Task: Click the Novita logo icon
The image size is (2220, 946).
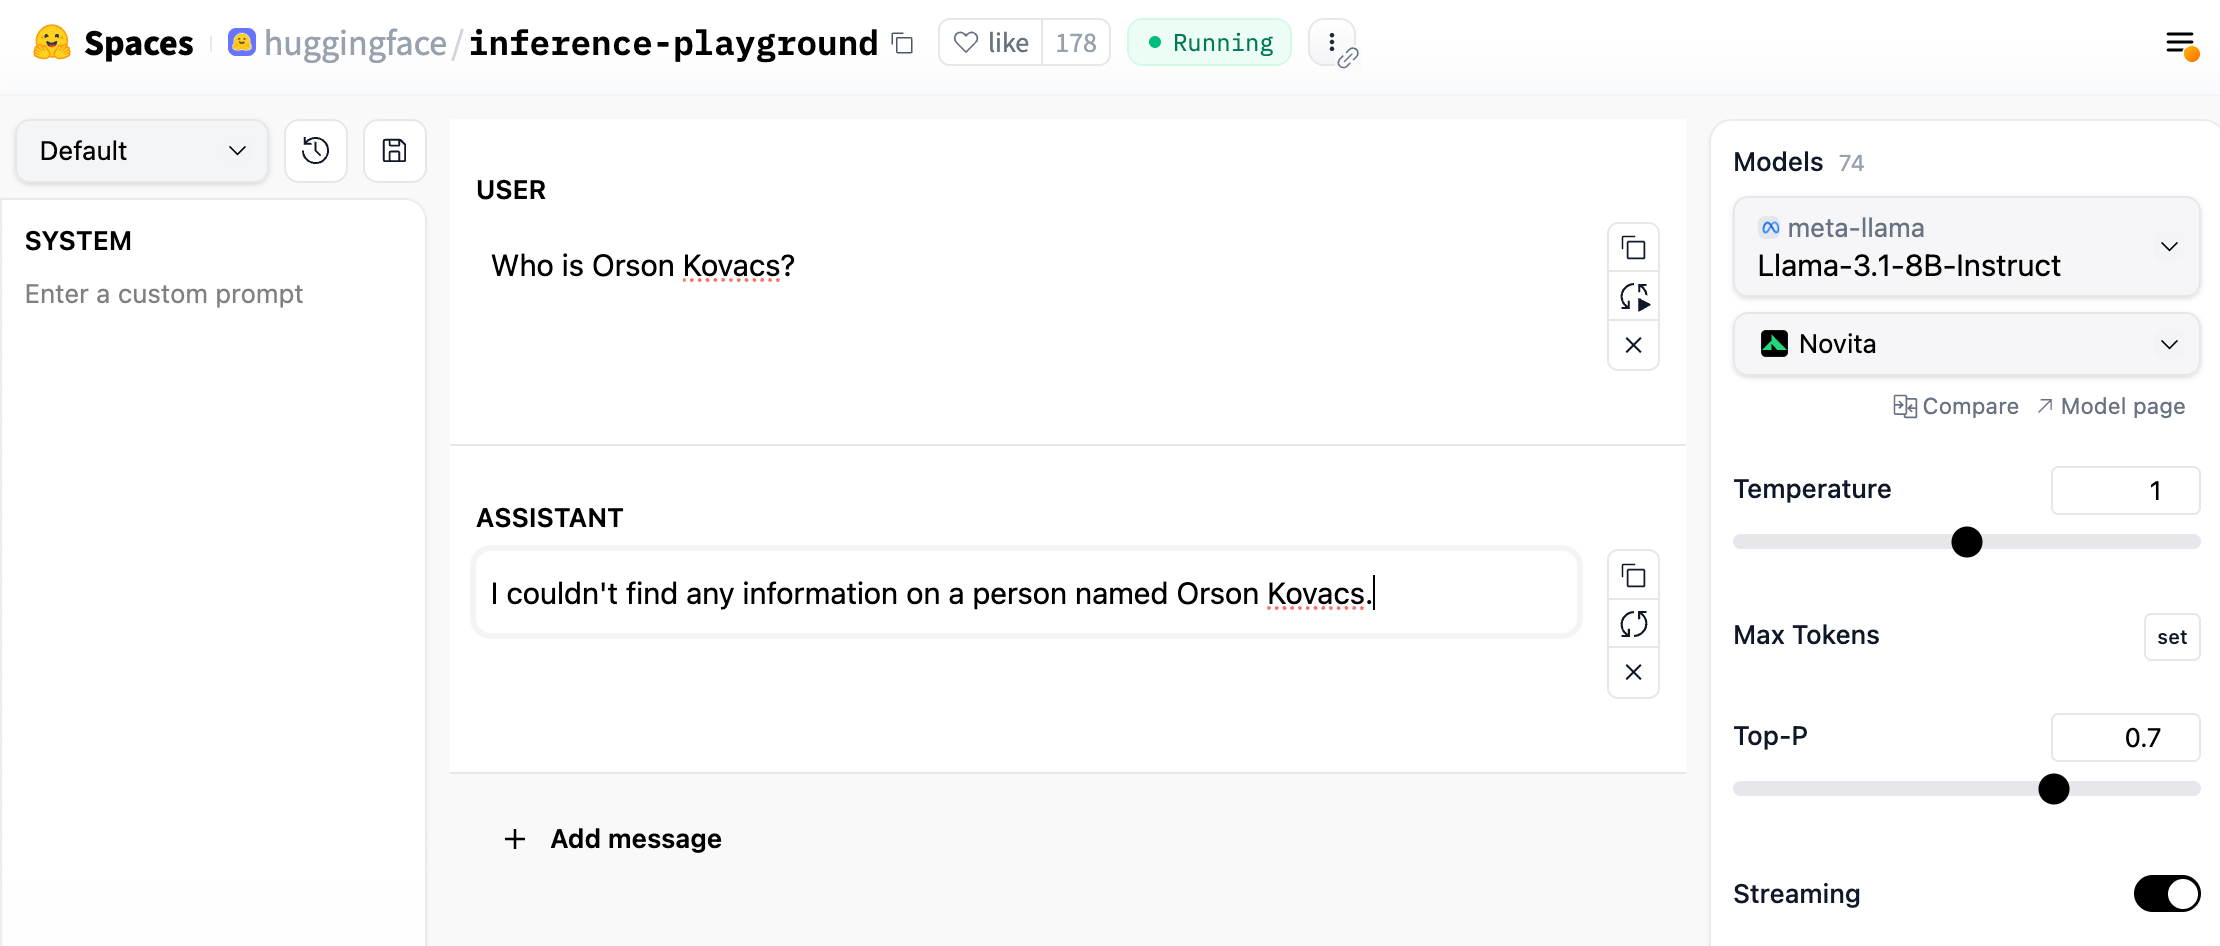Action: 1774,344
